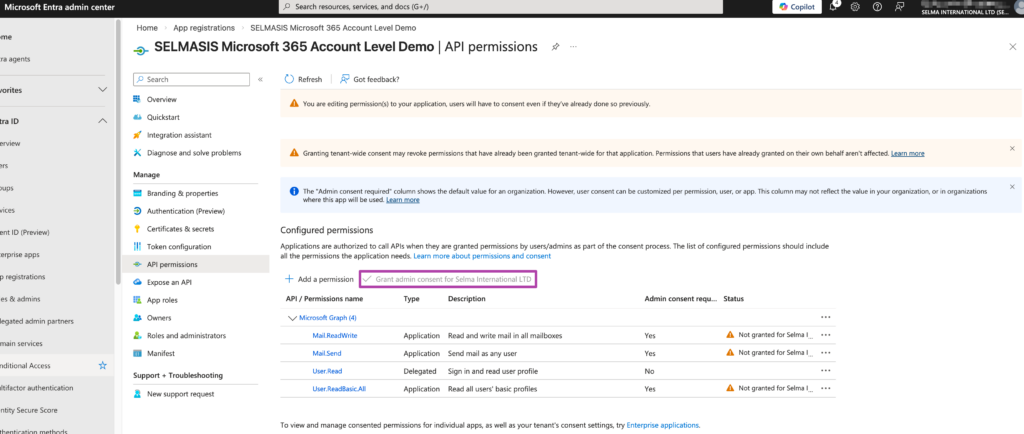Click the feedback person icon in top bar
Viewport: 1024px width, 434px height.
tap(898, 7)
